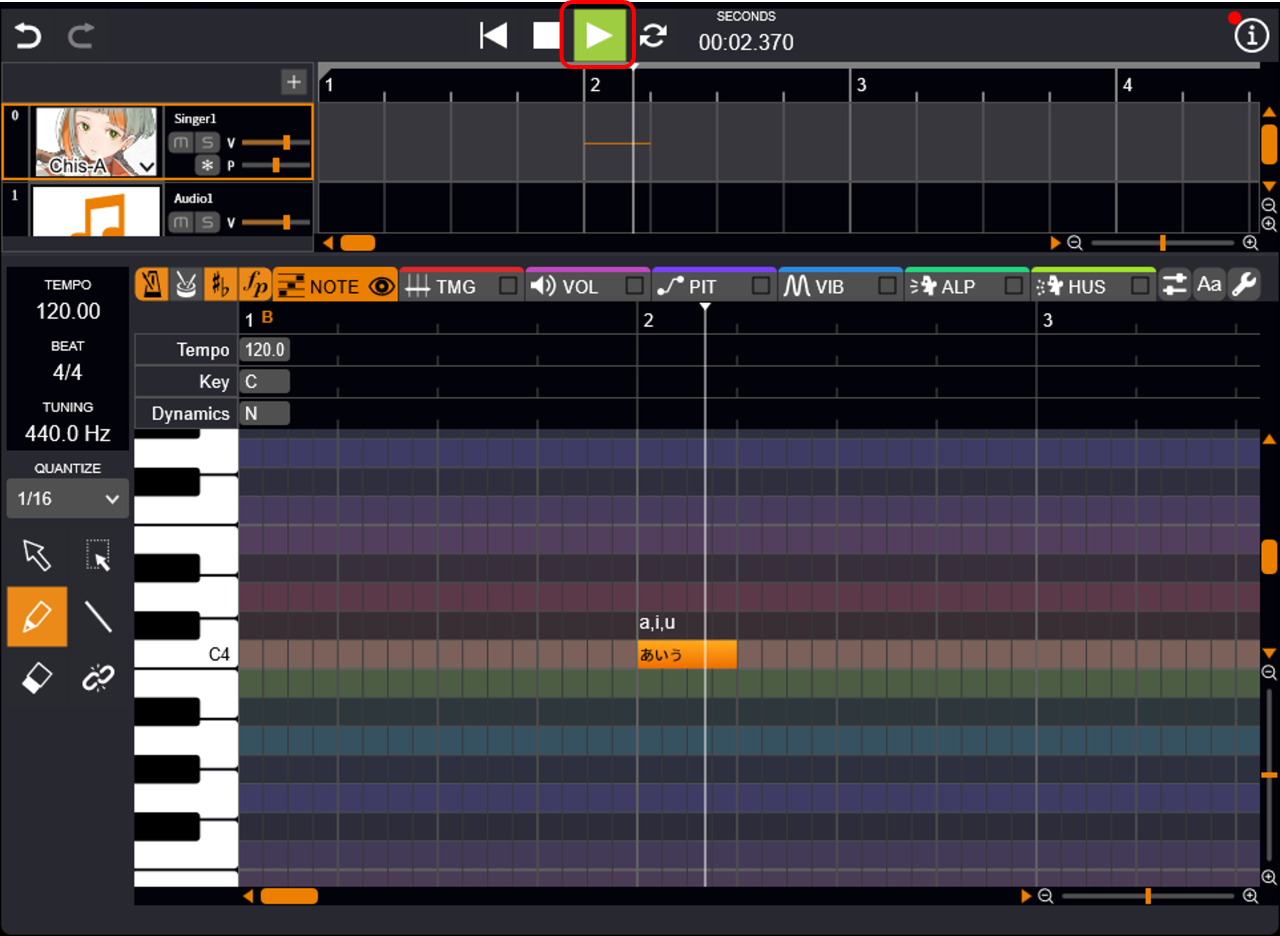Enable the PIT parameter checkbox
The width and height of the screenshot is (1280, 936).
tap(761, 287)
